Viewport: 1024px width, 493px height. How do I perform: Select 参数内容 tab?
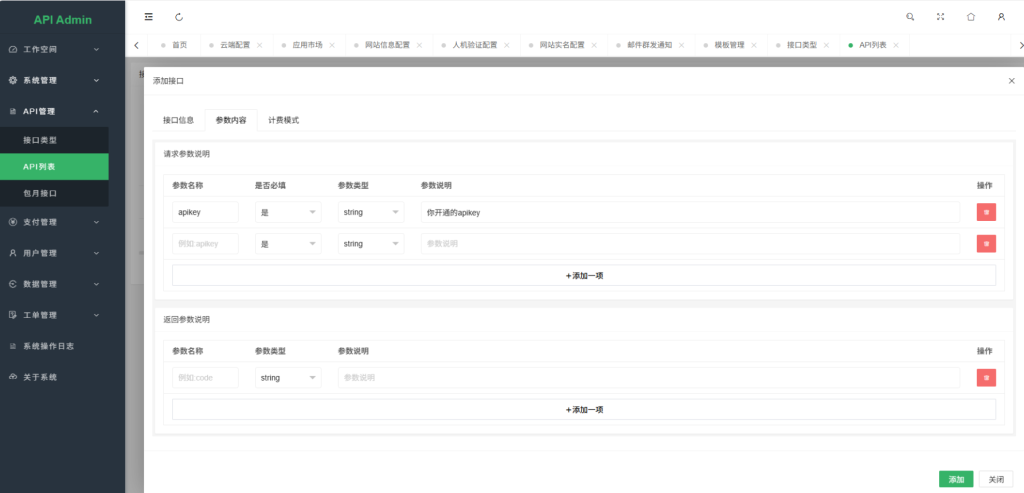[231, 120]
